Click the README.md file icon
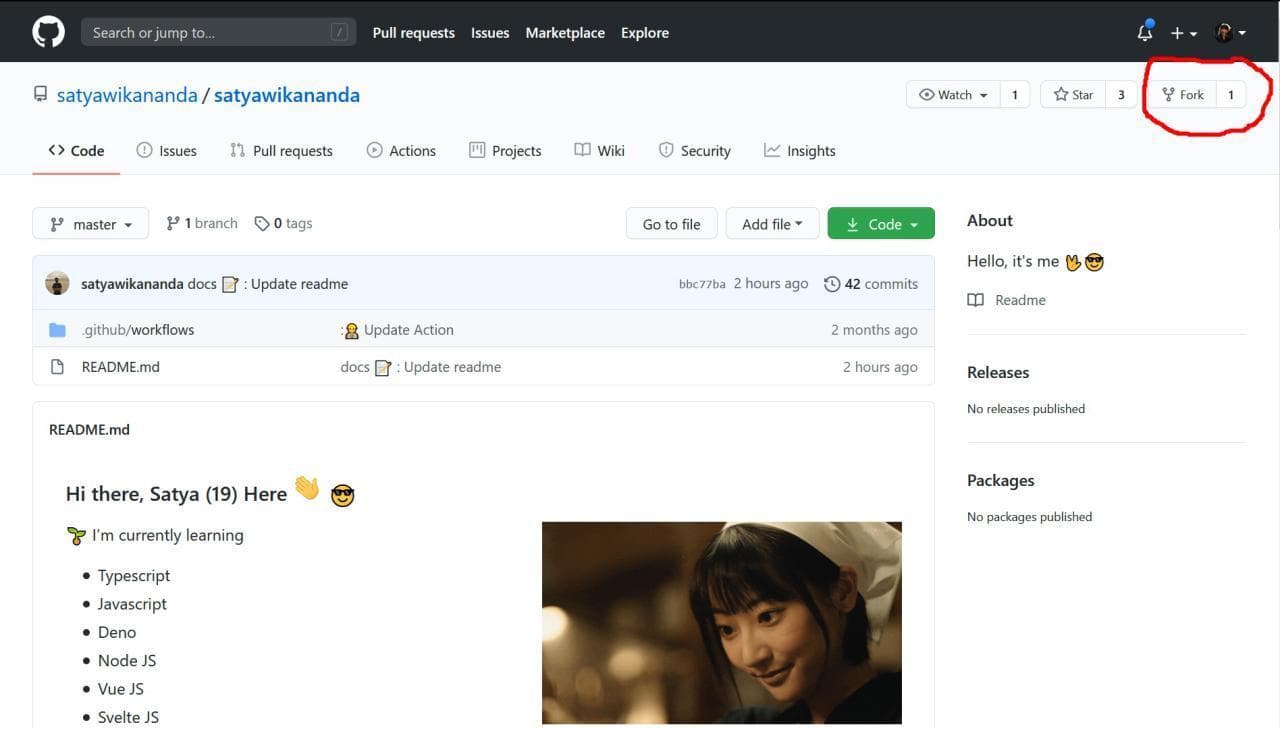The image size is (1280, 729). tap(57, 367)
